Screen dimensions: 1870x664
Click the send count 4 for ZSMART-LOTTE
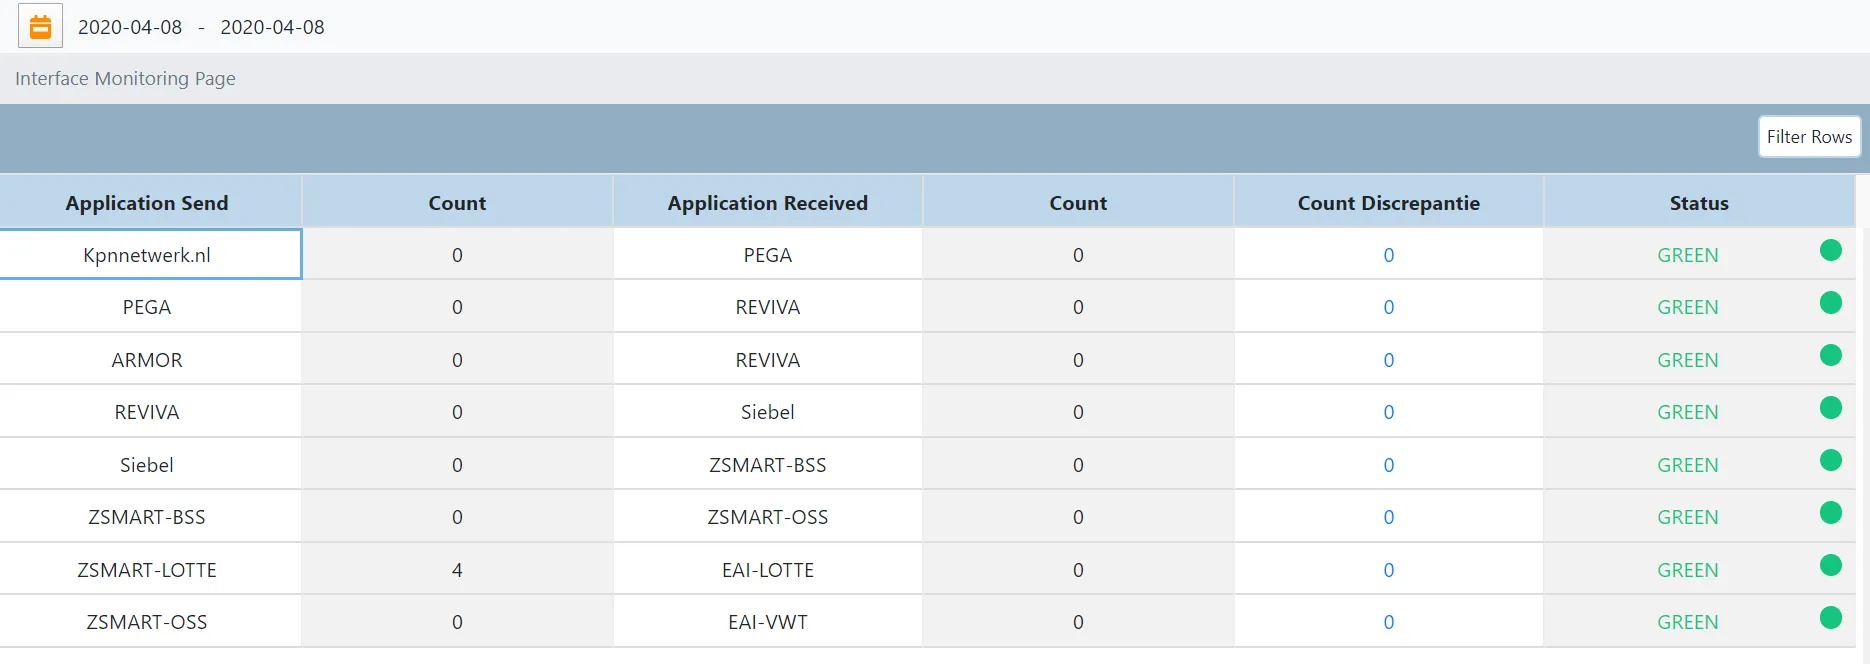(x=457, y=570)
